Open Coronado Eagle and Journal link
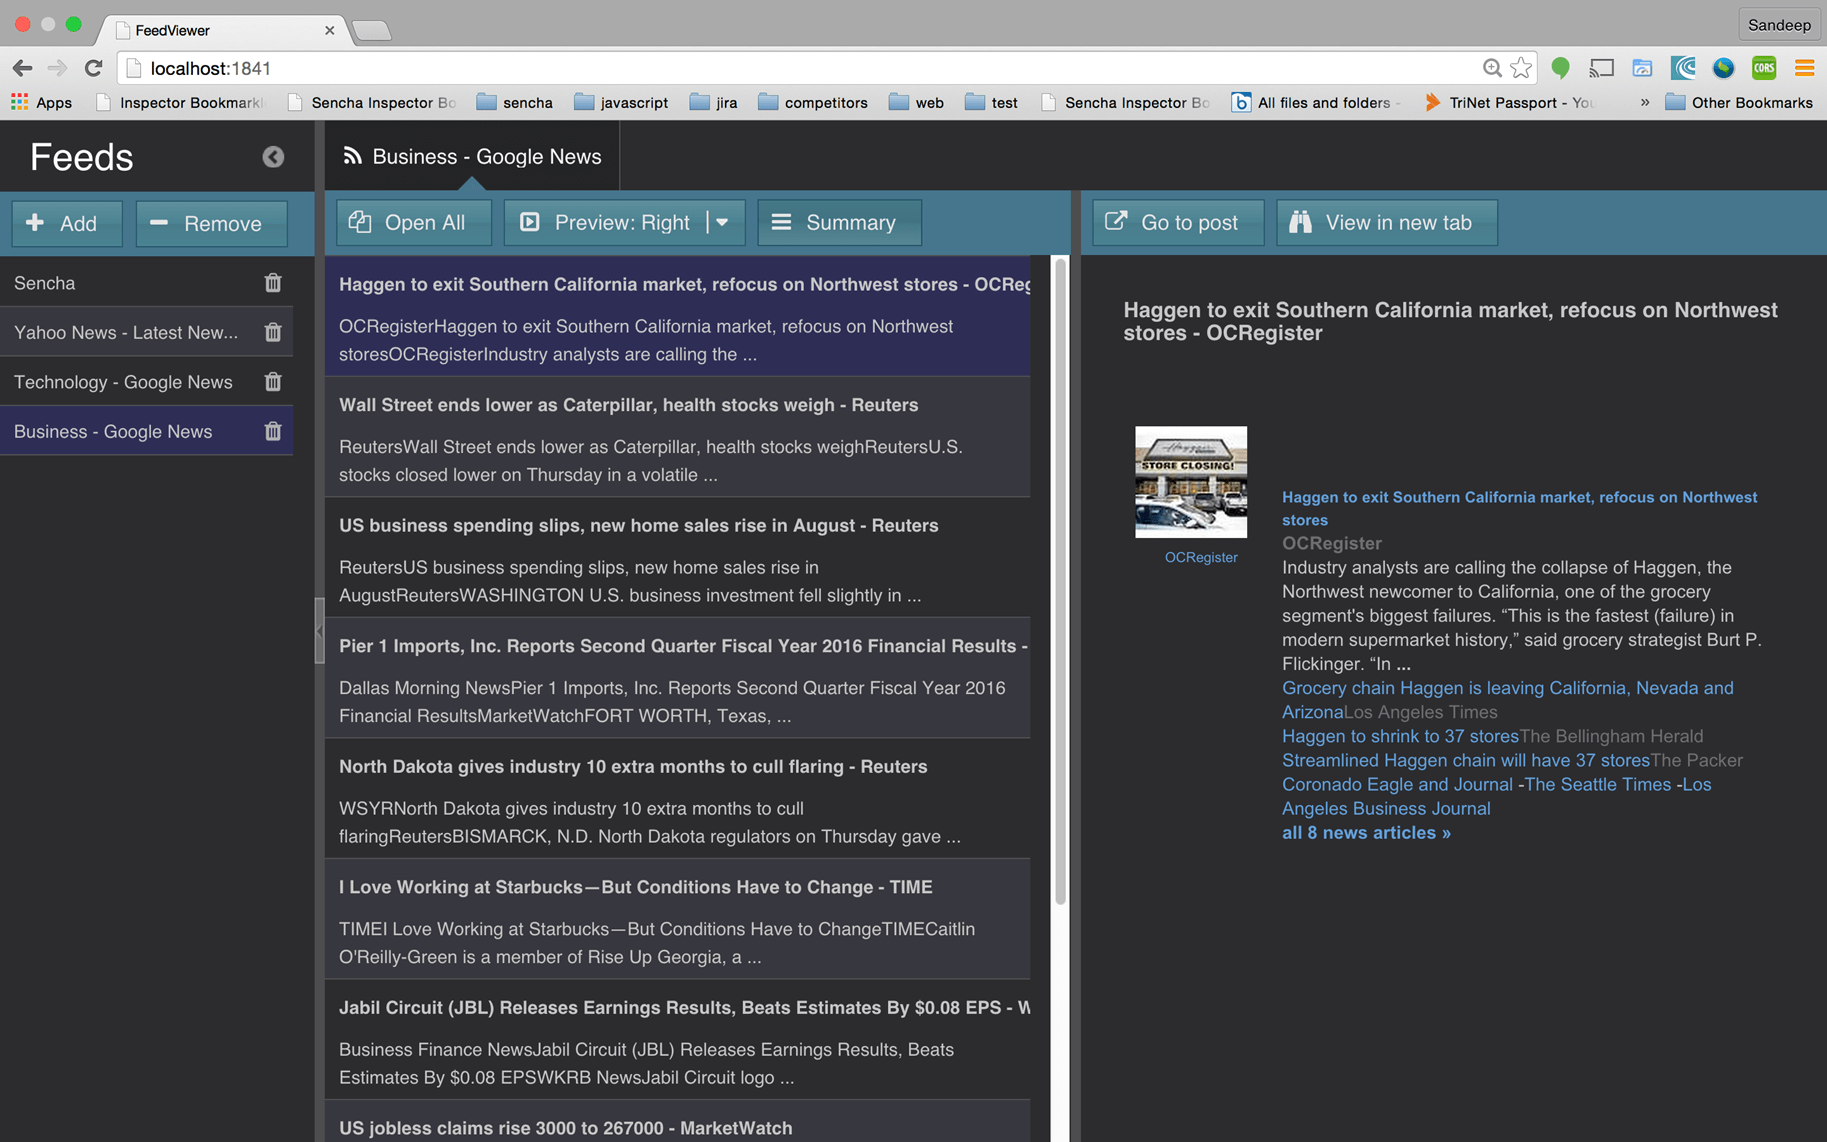 [1397, 784]
